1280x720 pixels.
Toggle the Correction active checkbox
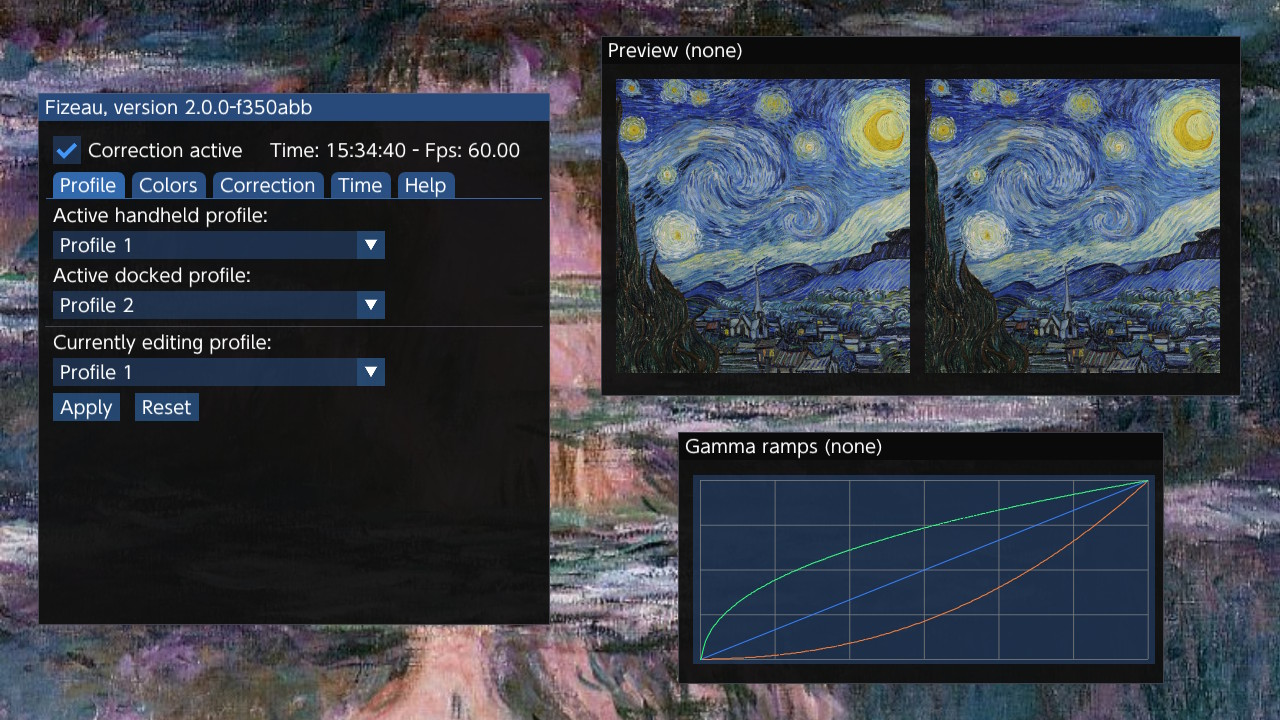coord(67,151)
